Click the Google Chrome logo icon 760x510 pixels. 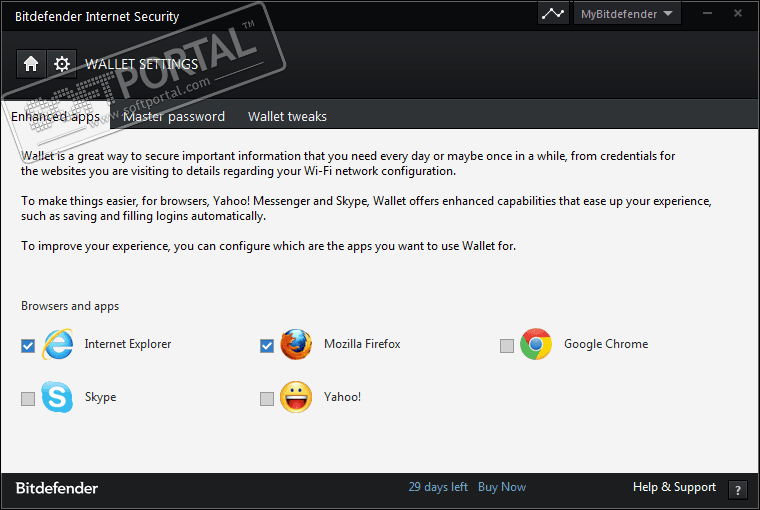(536, 344)
